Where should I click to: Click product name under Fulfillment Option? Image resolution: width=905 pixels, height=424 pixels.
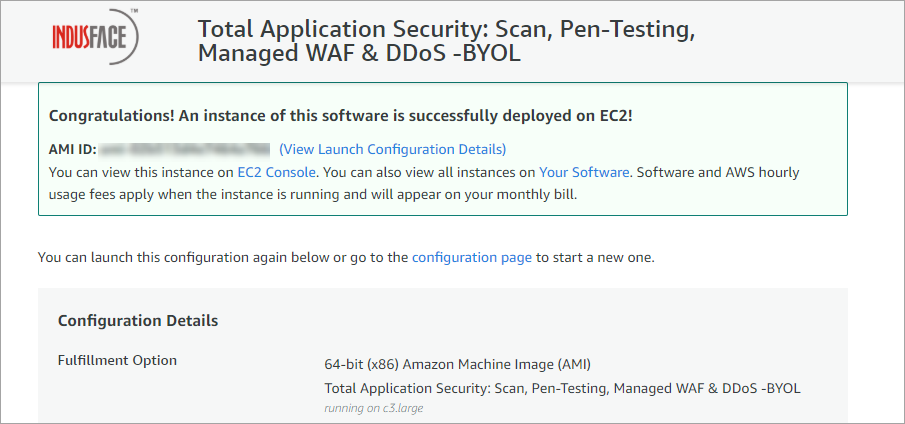[x=562, y=388]
